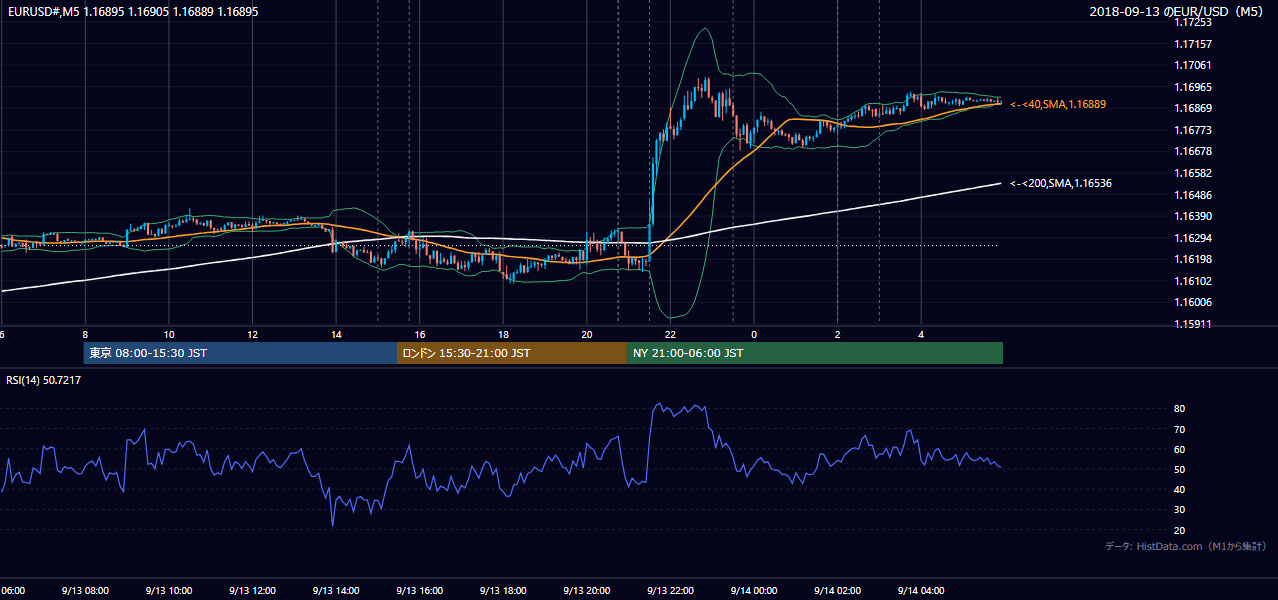1278x600 pixels.
Task: Click price level 1.16773 on the price axis
Action: [1193, 130]
